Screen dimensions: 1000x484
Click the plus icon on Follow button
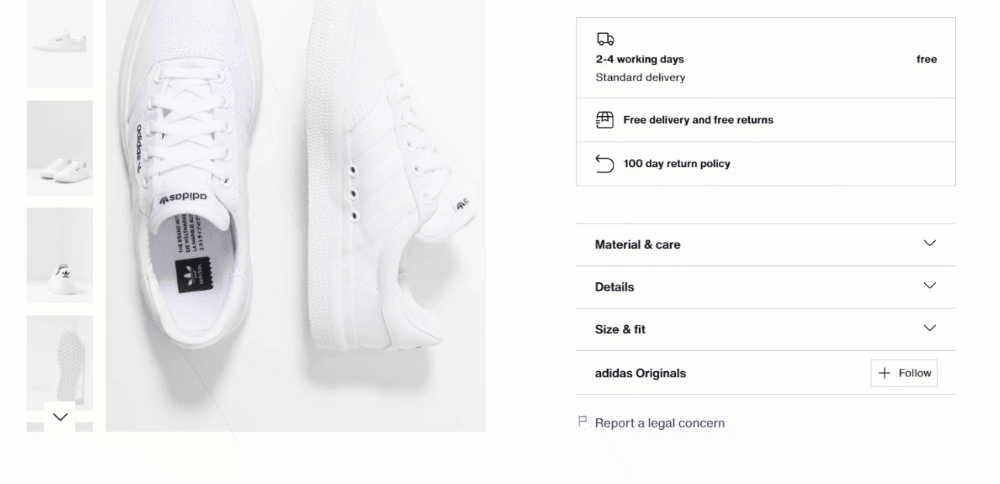coord(884,373)
